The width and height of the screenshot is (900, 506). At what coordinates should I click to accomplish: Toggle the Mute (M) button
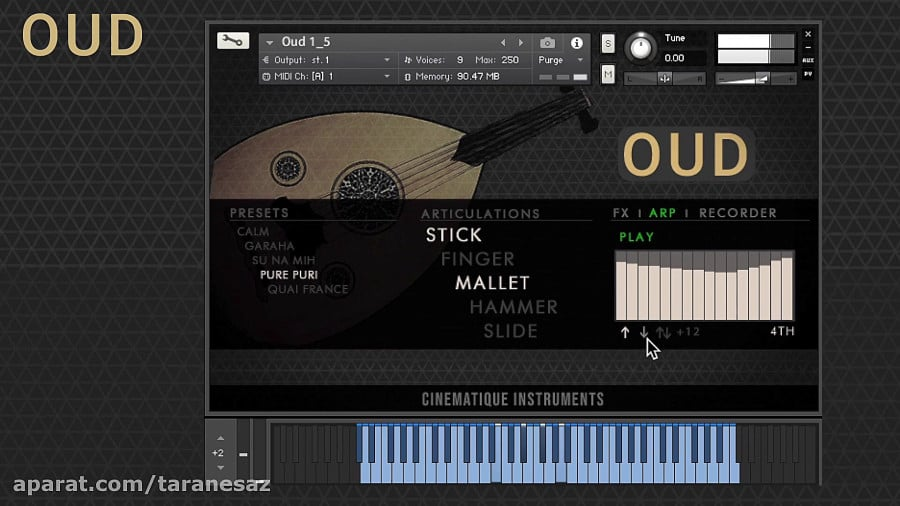(608, 75)
